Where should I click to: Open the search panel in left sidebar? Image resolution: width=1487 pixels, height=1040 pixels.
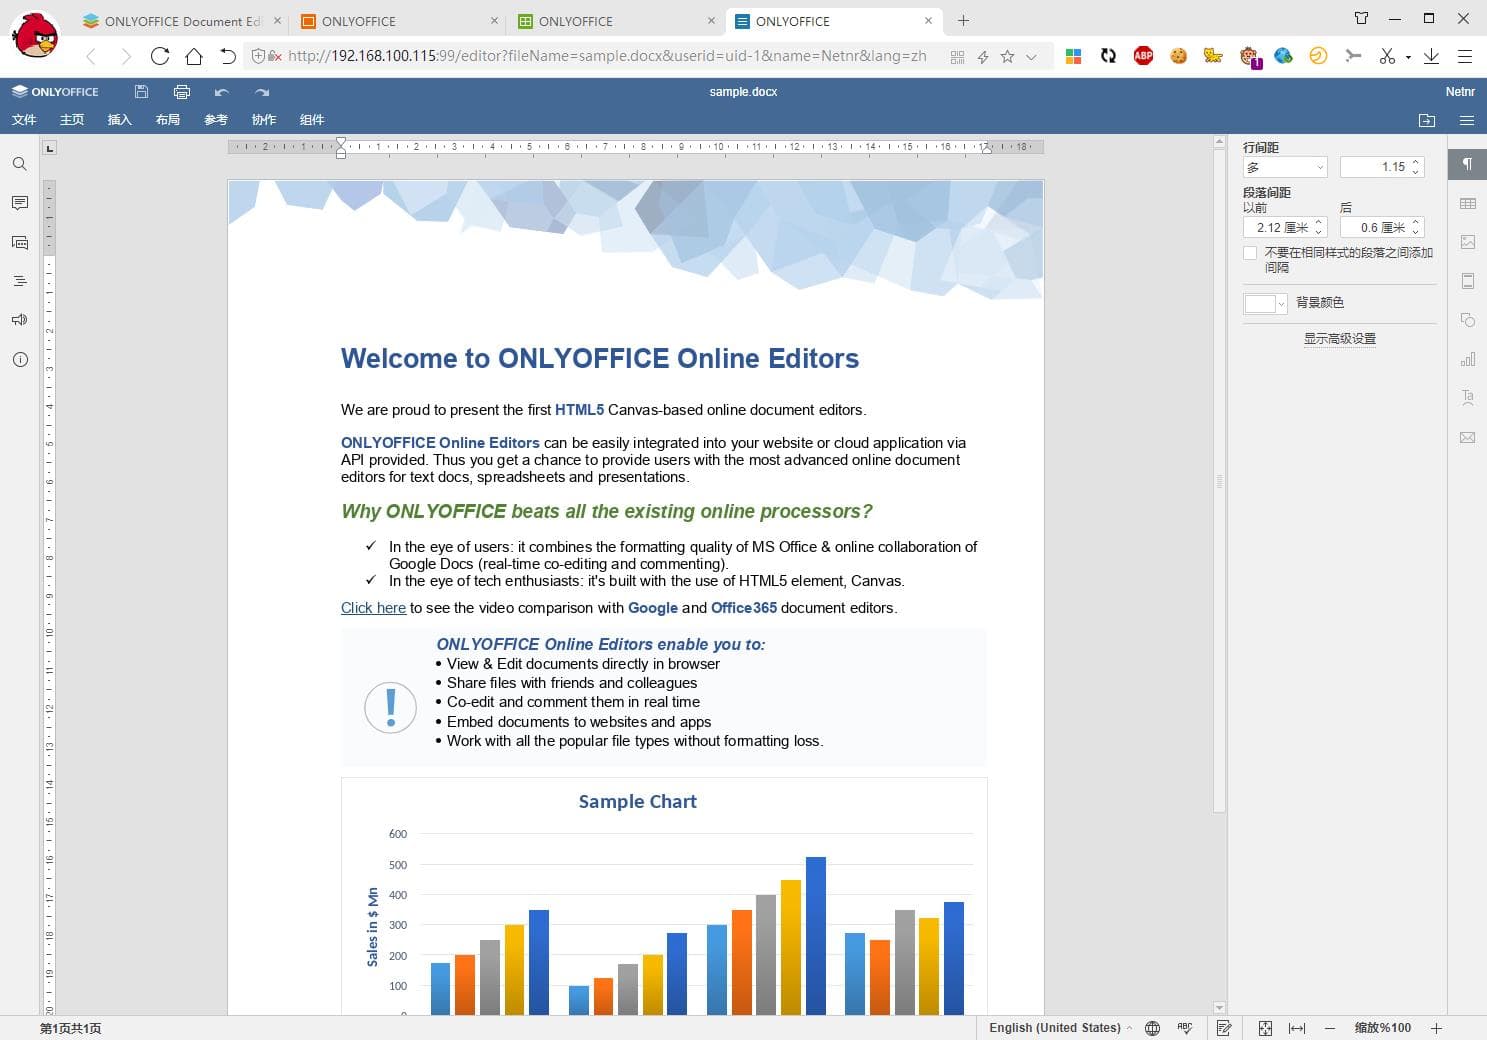click(x=19, y=164)
